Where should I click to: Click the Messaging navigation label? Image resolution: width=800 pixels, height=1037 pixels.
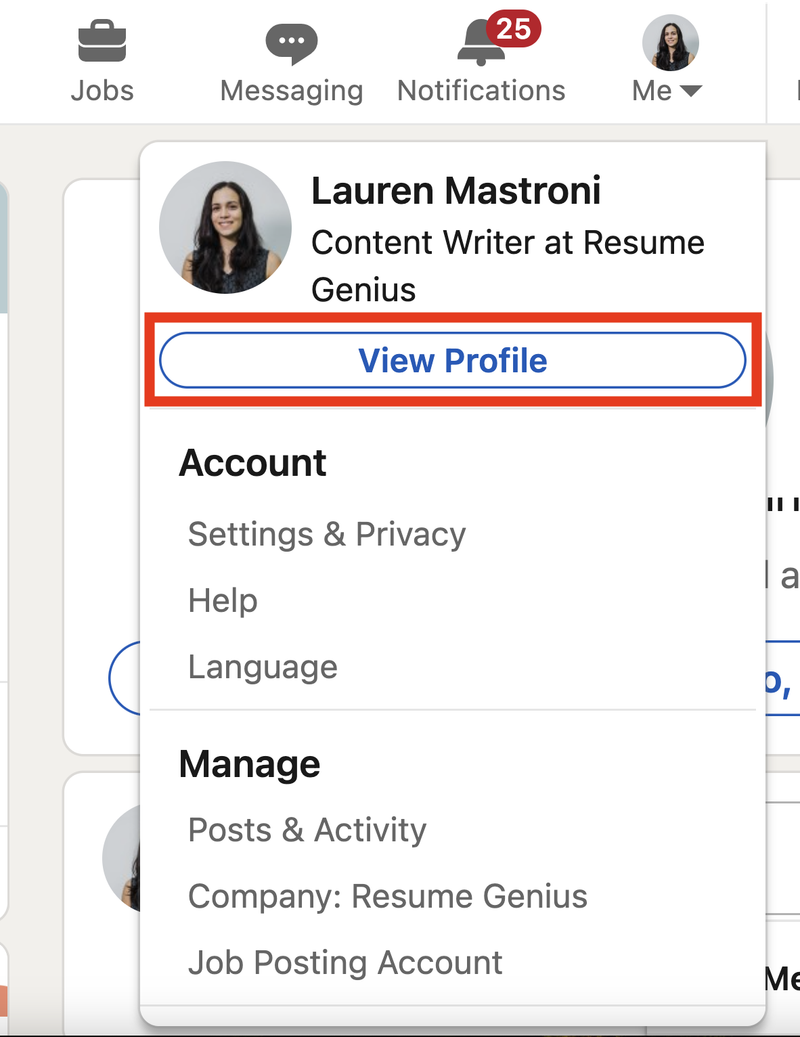coord(290,89)
